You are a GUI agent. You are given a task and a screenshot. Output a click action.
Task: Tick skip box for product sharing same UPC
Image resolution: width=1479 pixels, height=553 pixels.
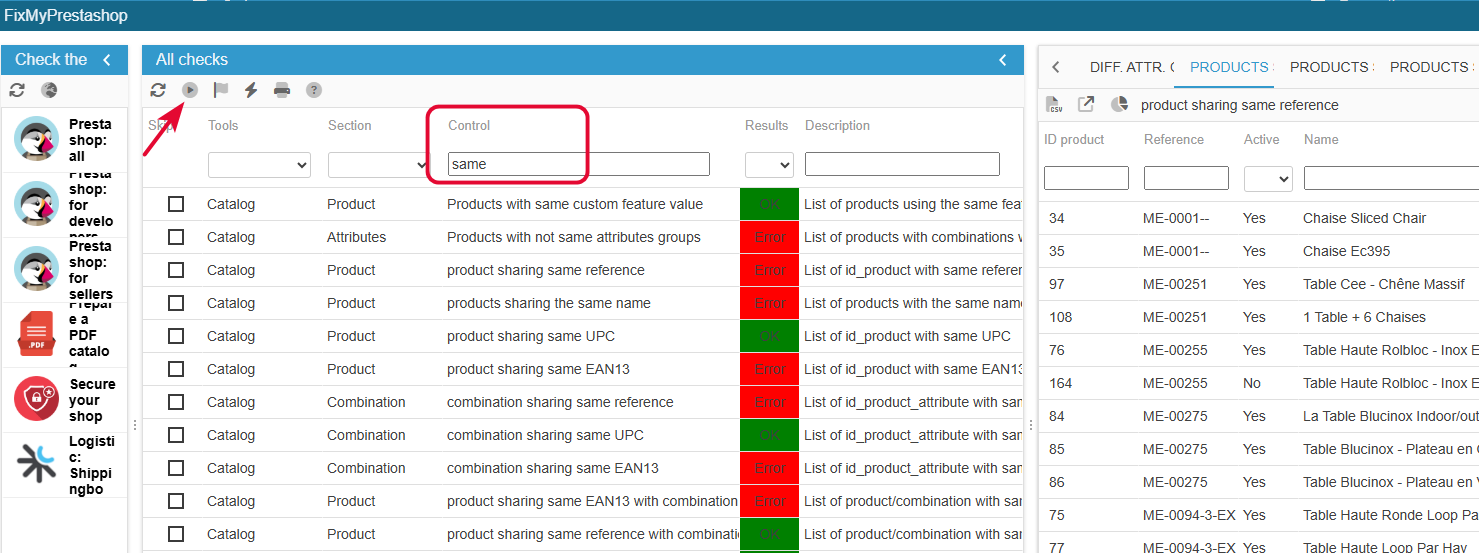tap(176, 336)
